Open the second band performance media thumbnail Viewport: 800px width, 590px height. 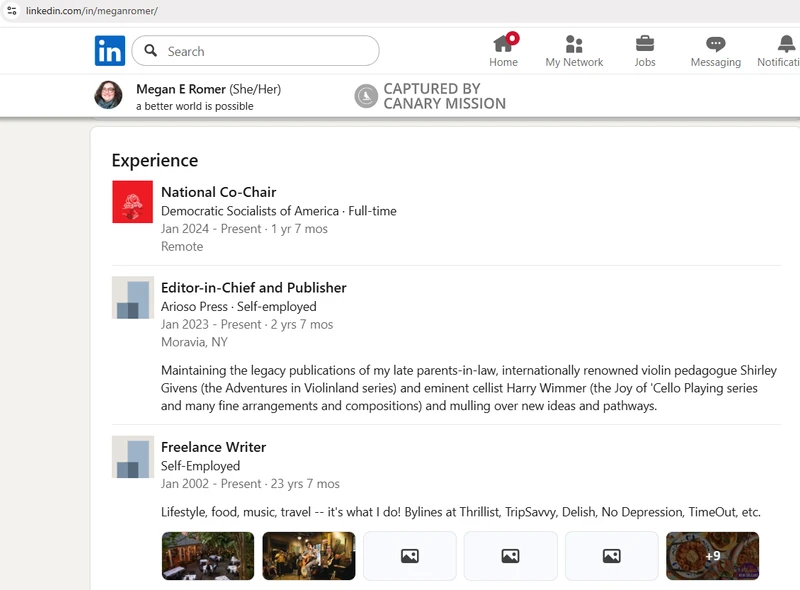(x=309, y=556)
